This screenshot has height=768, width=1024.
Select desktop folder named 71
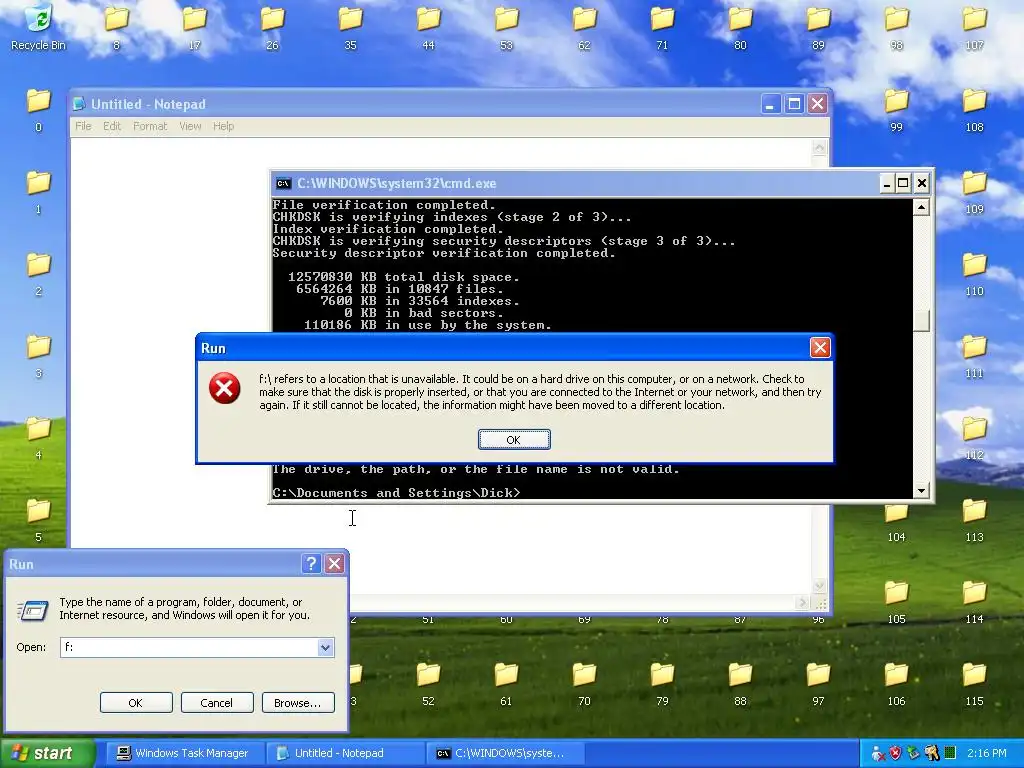[662, 27]
